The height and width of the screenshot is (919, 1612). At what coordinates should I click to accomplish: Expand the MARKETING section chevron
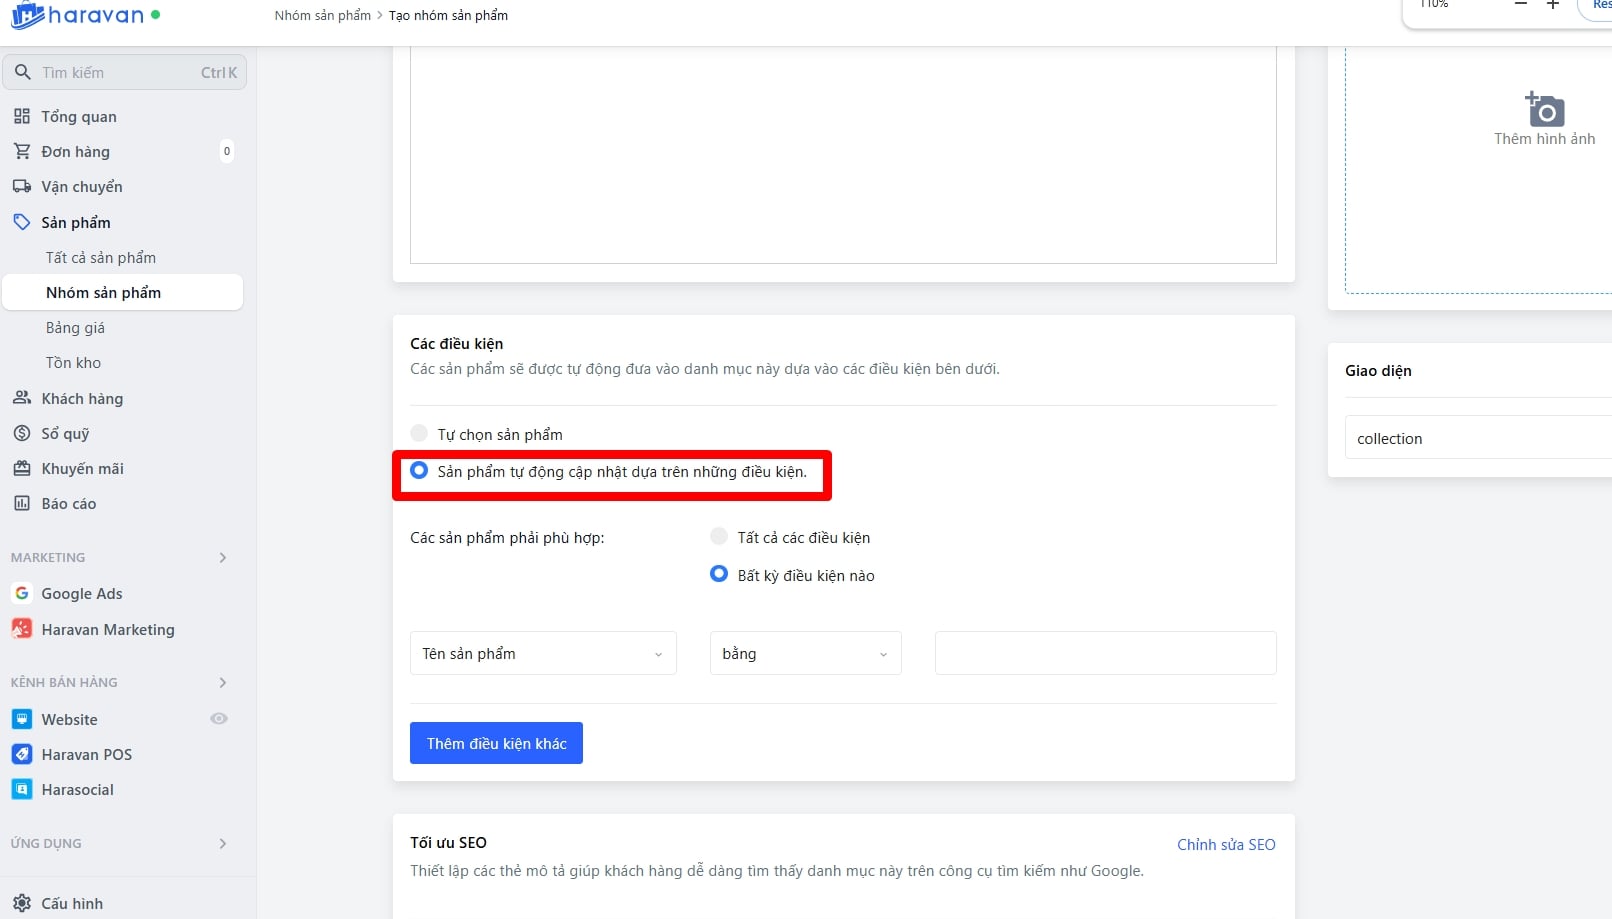[223, 557]
